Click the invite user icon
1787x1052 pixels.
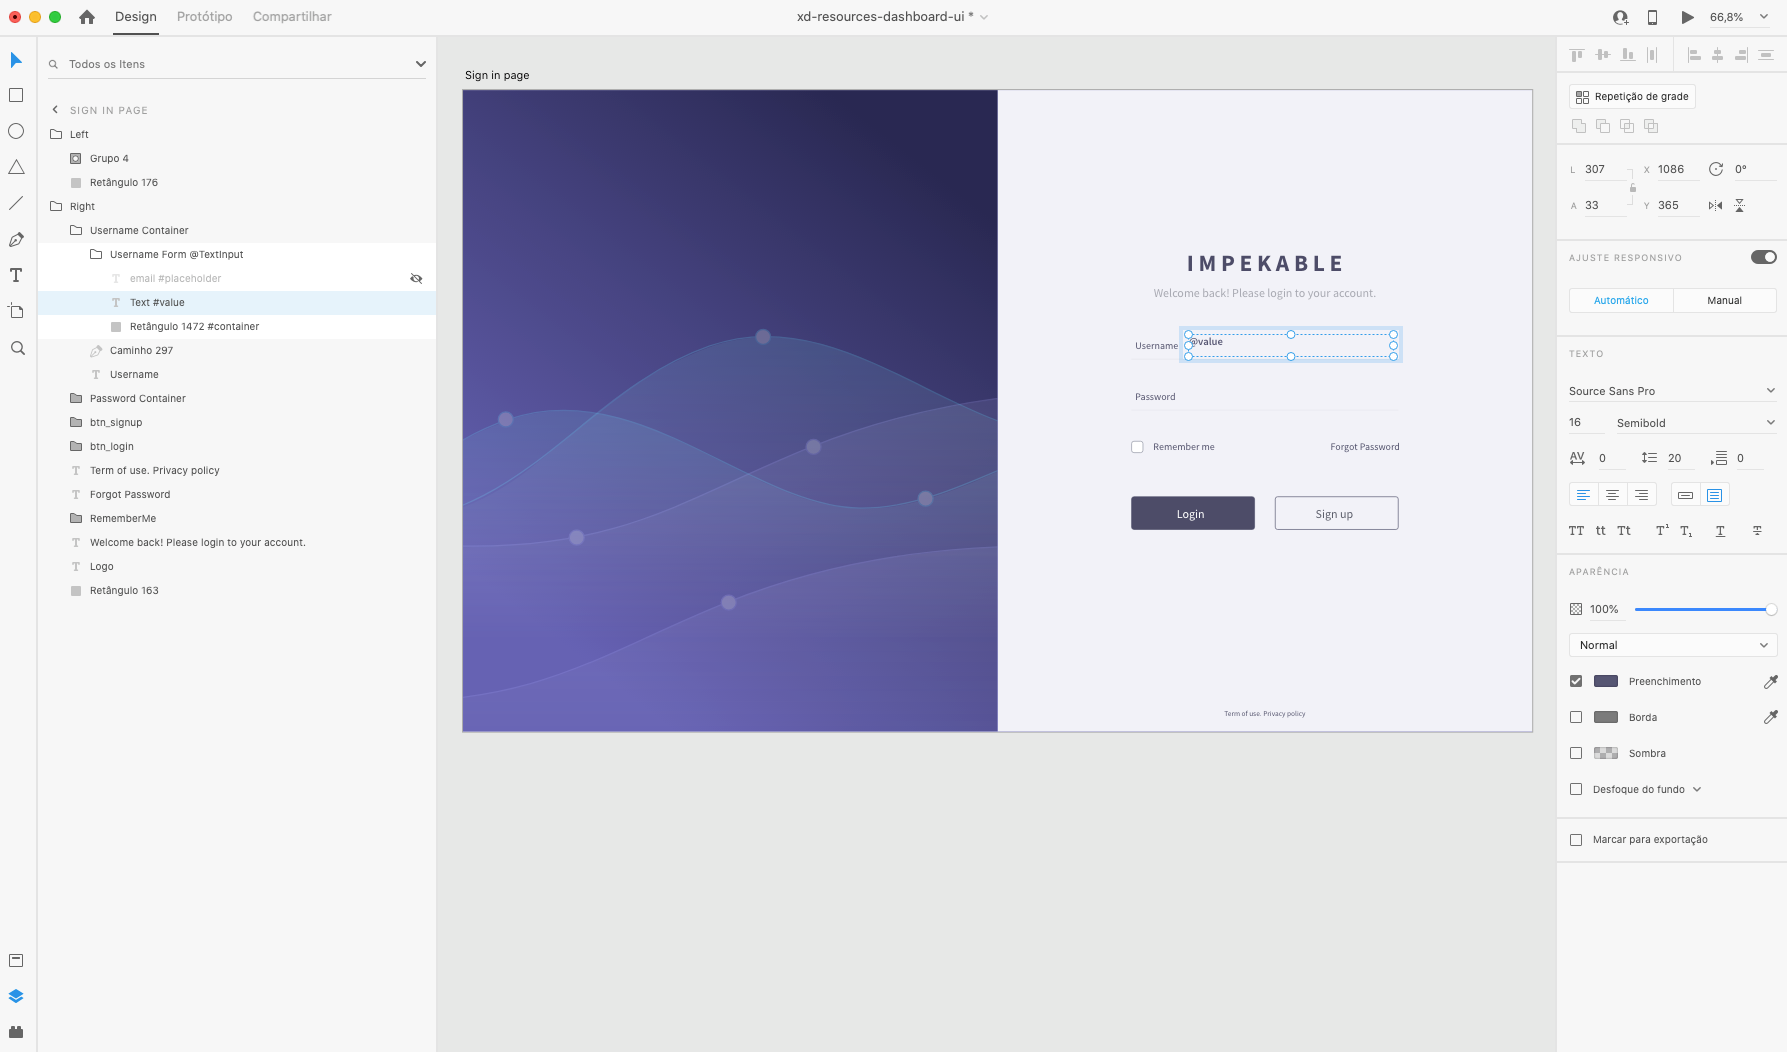(x=1621, y=17)
